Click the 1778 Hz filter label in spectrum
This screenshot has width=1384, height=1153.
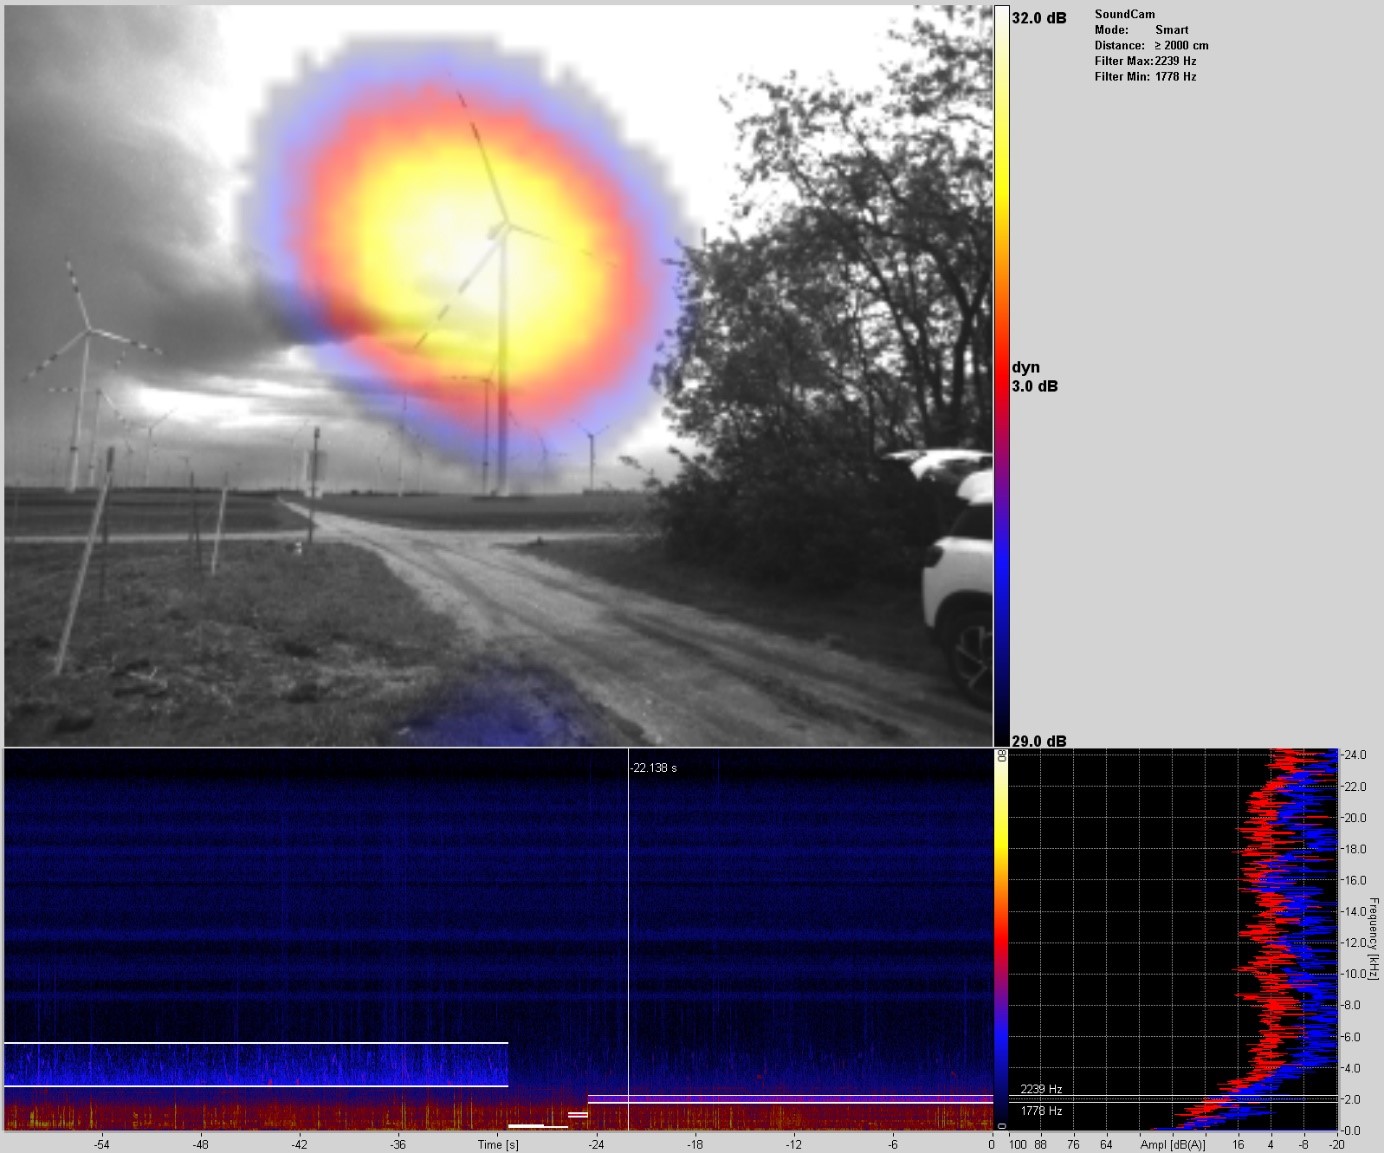1041,1111
